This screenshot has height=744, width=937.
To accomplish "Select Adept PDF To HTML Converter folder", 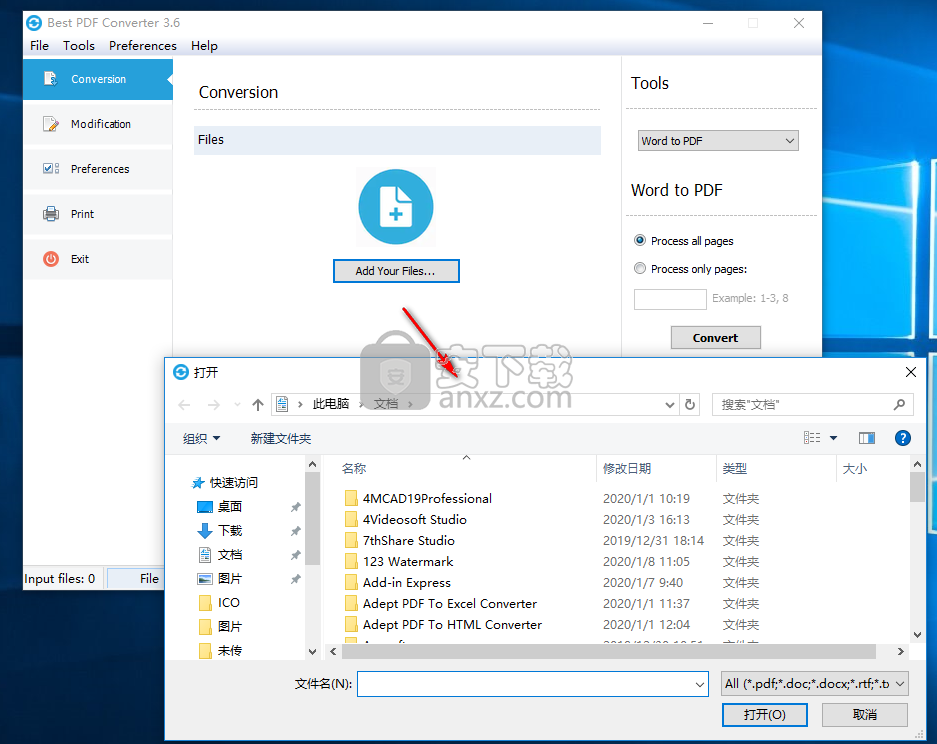I will coord(452,624).
